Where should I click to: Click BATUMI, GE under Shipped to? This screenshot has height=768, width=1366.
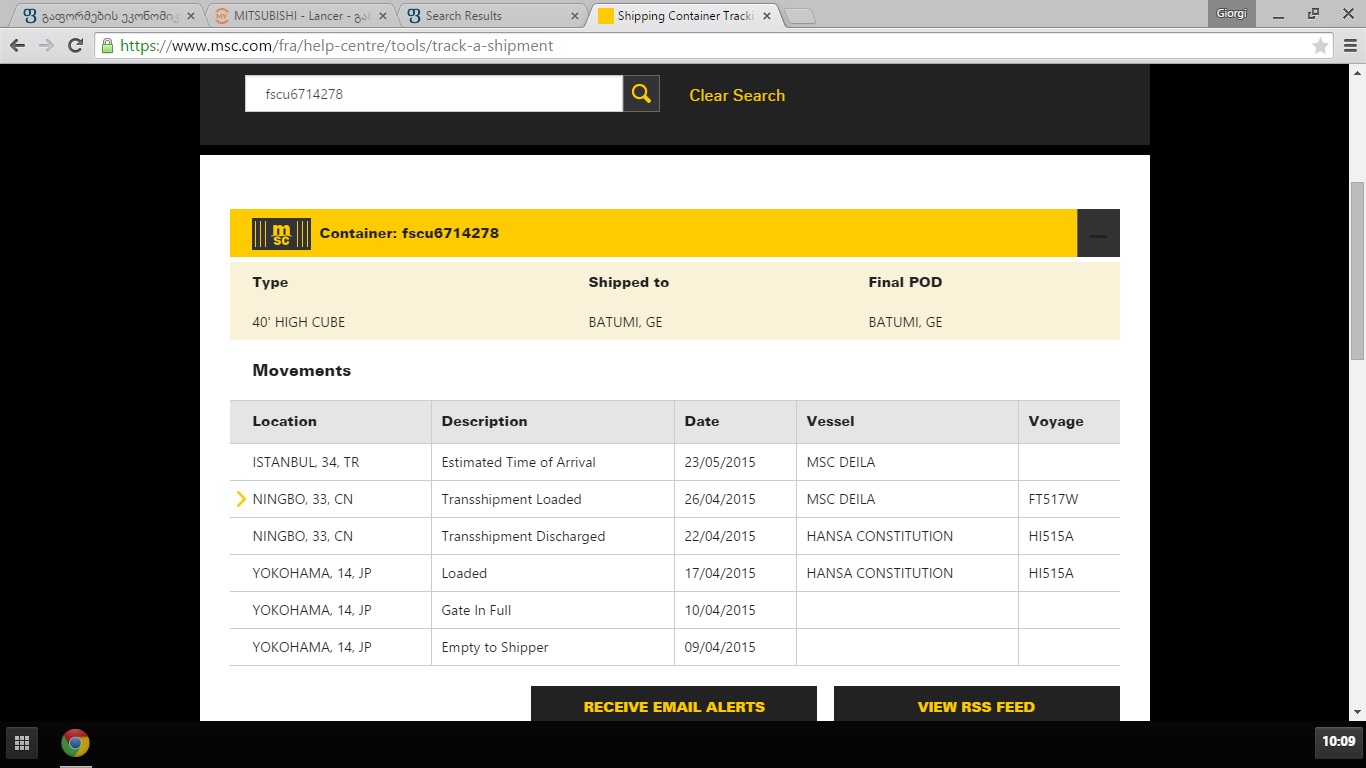[625, 322]
